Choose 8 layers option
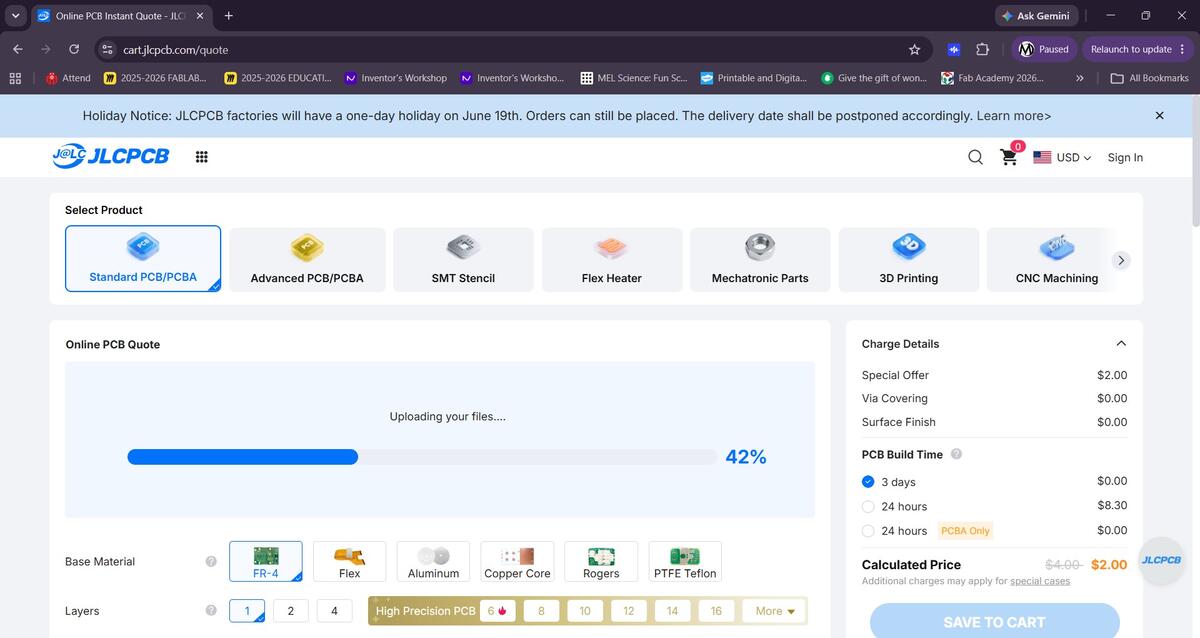The image size is (1200, 638). [x=541, y=611]
